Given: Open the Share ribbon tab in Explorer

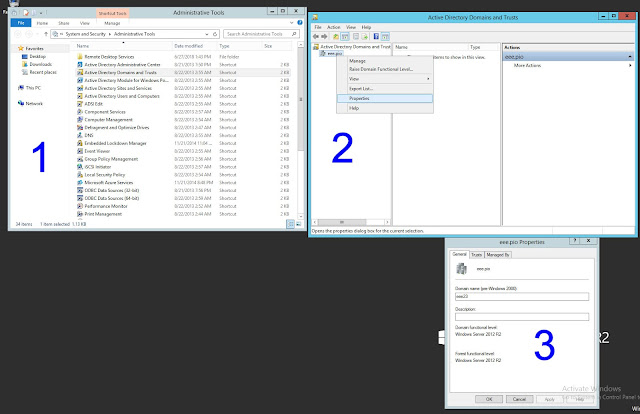Looking at the screenshot, I should (x=64, y=23).
